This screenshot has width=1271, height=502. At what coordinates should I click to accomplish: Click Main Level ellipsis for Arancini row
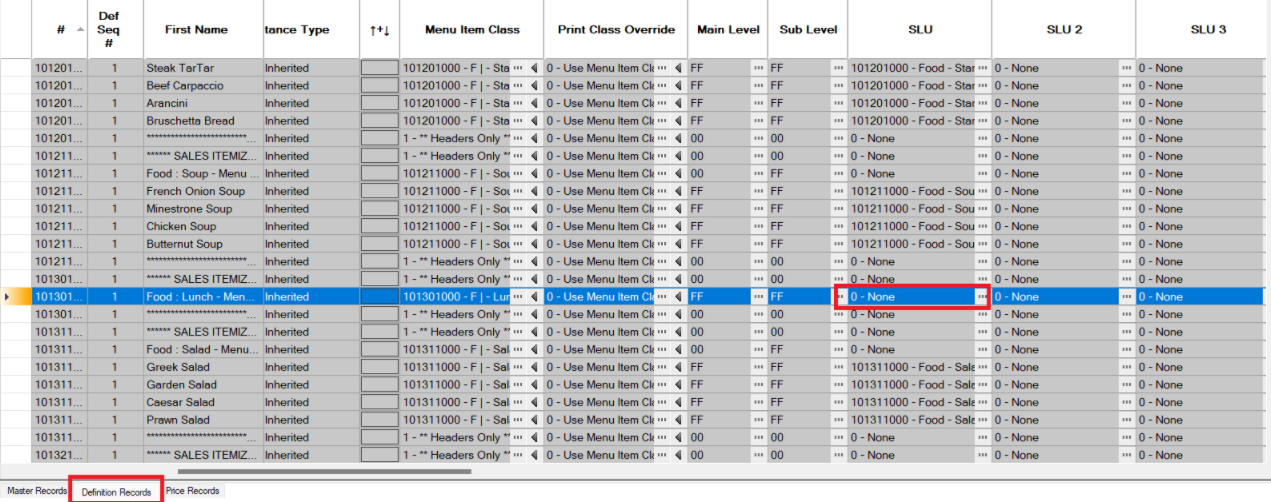pyautogui.click(x=758, y=103)
